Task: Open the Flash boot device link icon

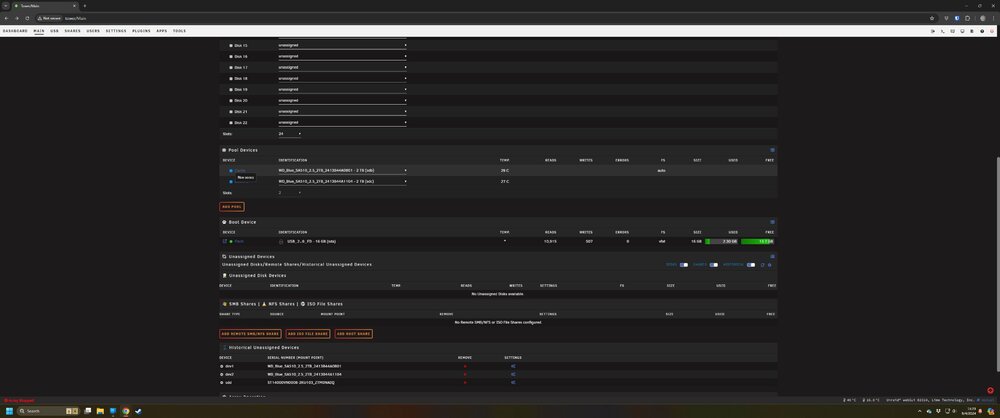Action: coord(224,241)
